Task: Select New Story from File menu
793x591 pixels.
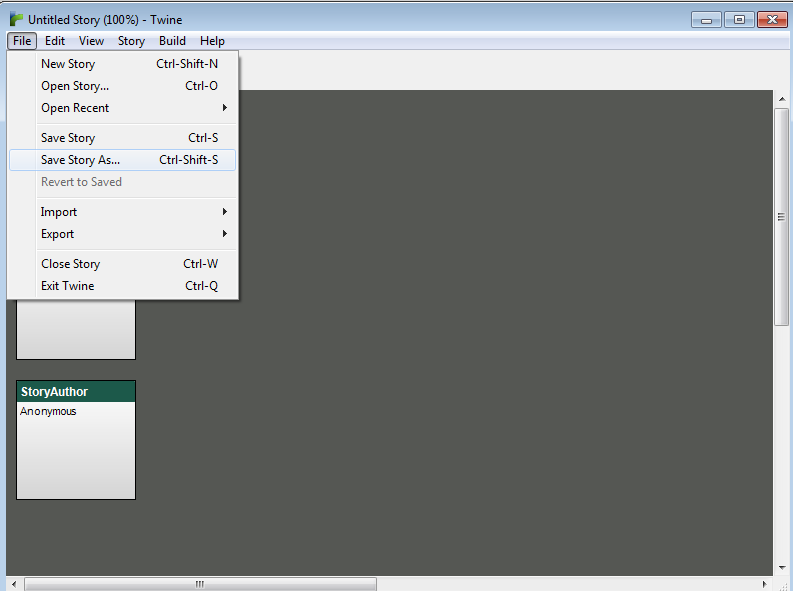Action: pyautogui.click(x=68, y=64)
